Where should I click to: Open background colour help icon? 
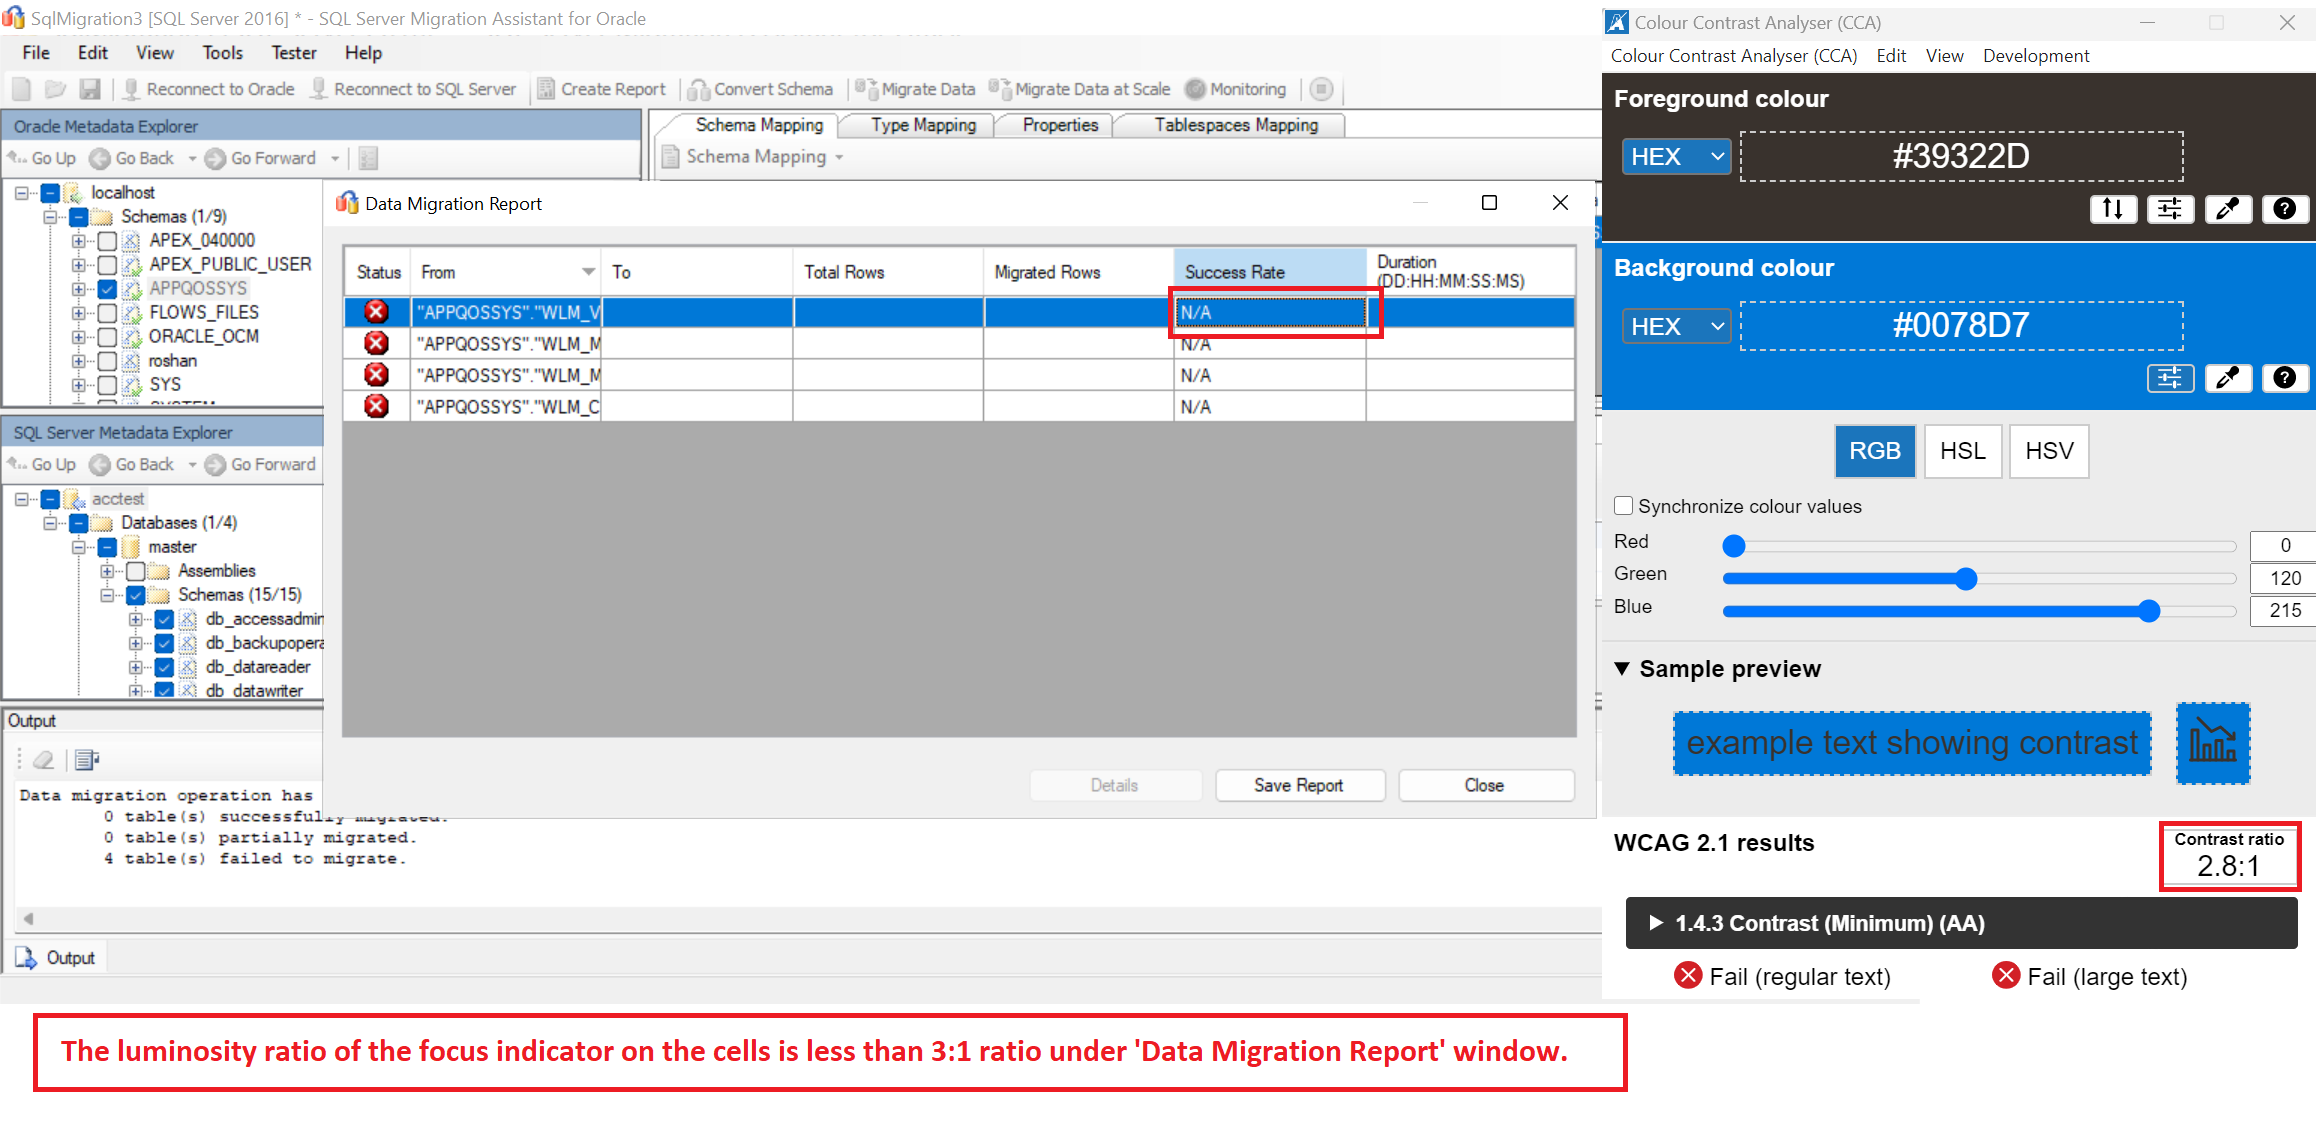[x=2284, y=378]
